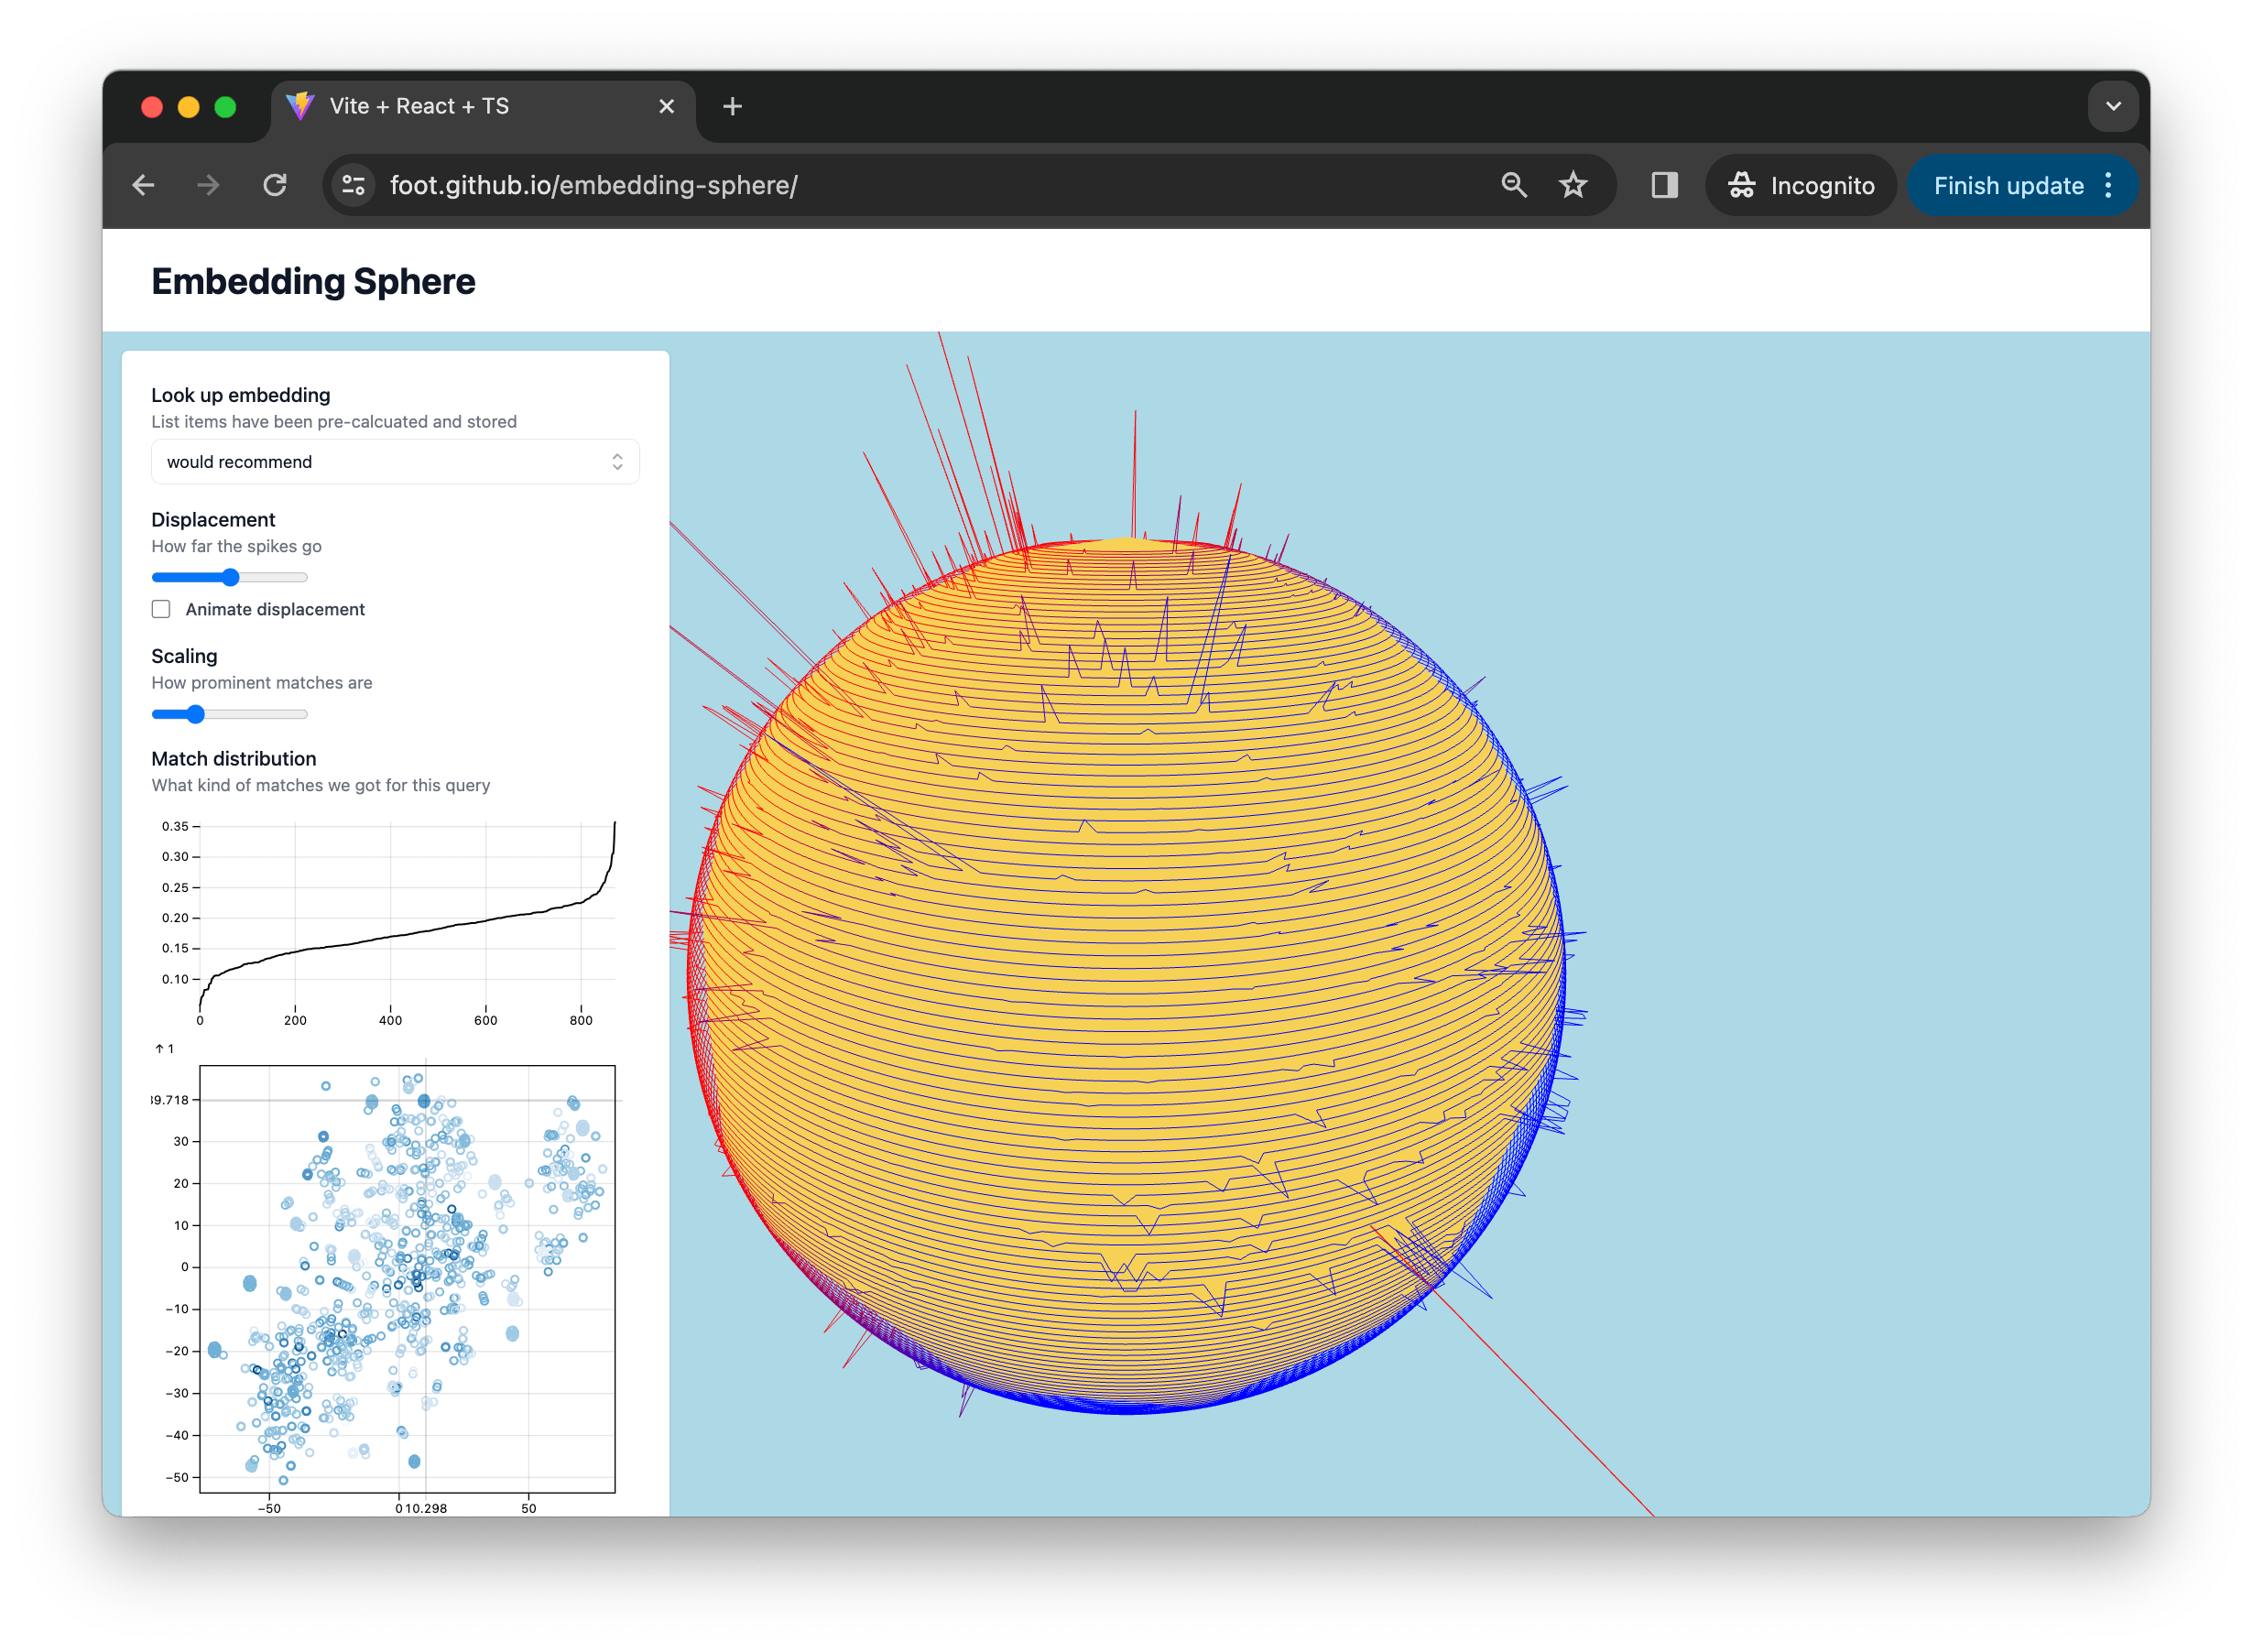The width and height of the screenshot is (2253, 1652).
Task: Open the 'would recommend' dropdown menu
Action: tap(397, 462)
